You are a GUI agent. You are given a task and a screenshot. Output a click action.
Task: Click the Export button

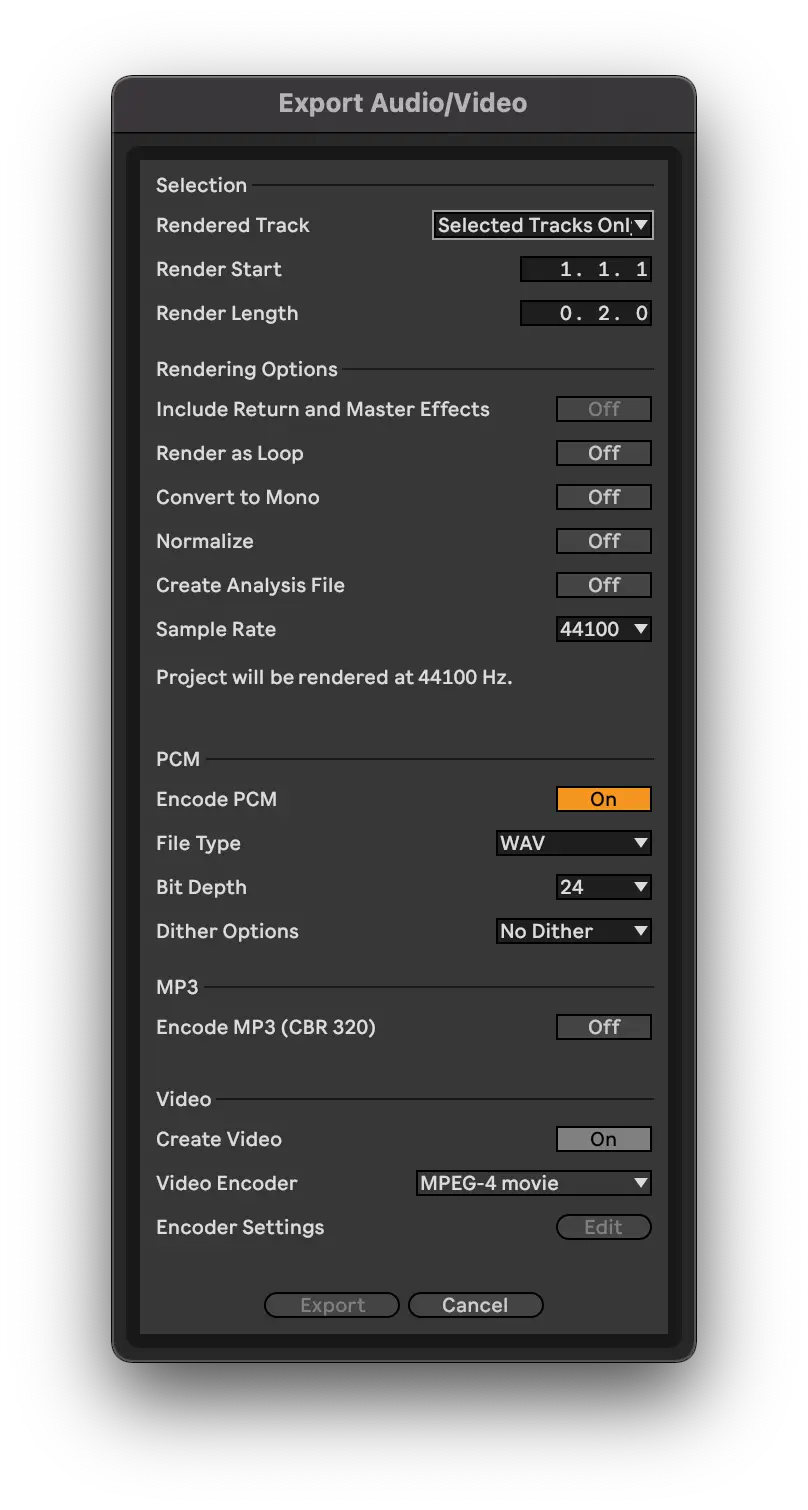click(x=332, y=1305)
